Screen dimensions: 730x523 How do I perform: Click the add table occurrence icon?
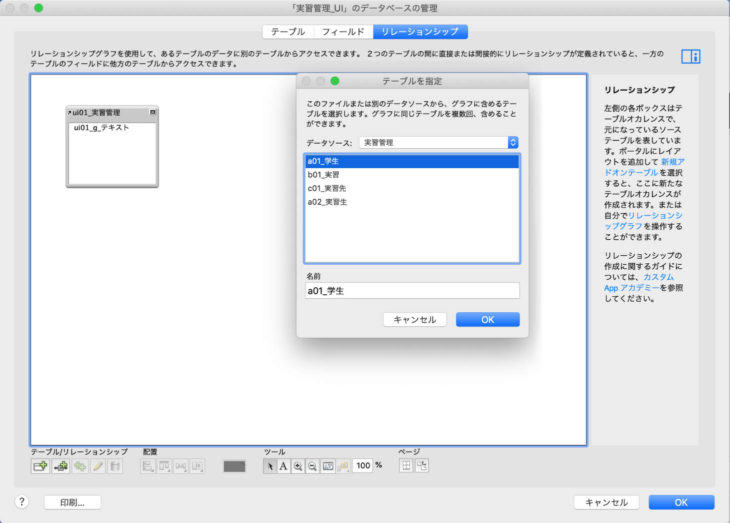click(x=40, y=466)
